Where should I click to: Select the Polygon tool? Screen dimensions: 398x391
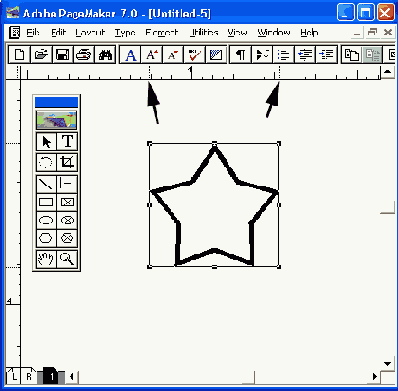pyautogui.click(x=46, y=238)
